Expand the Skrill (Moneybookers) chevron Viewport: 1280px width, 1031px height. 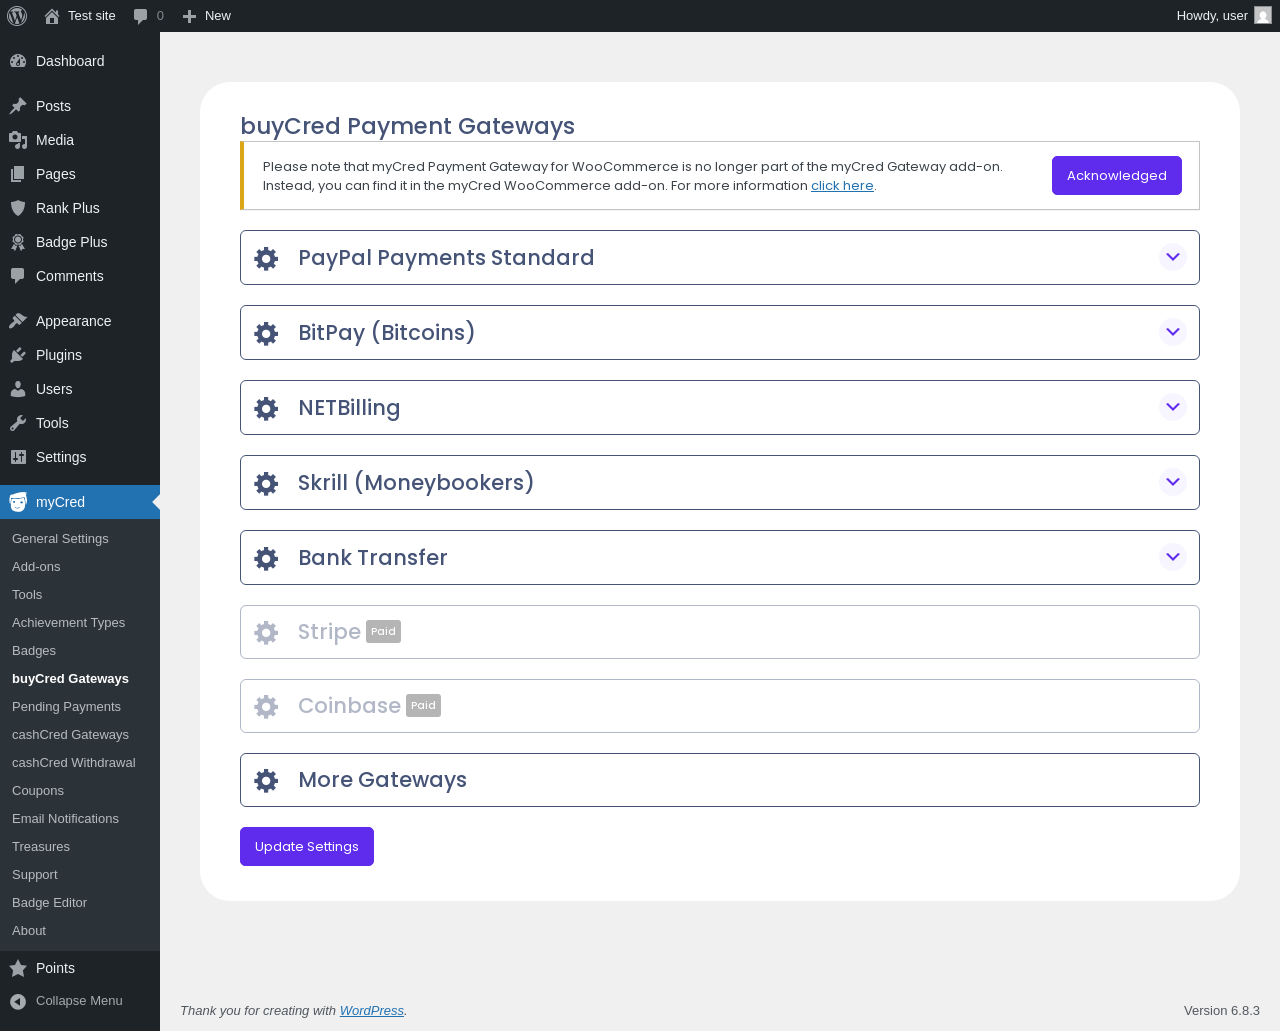pyautogui.click(x=1173, y=482)
